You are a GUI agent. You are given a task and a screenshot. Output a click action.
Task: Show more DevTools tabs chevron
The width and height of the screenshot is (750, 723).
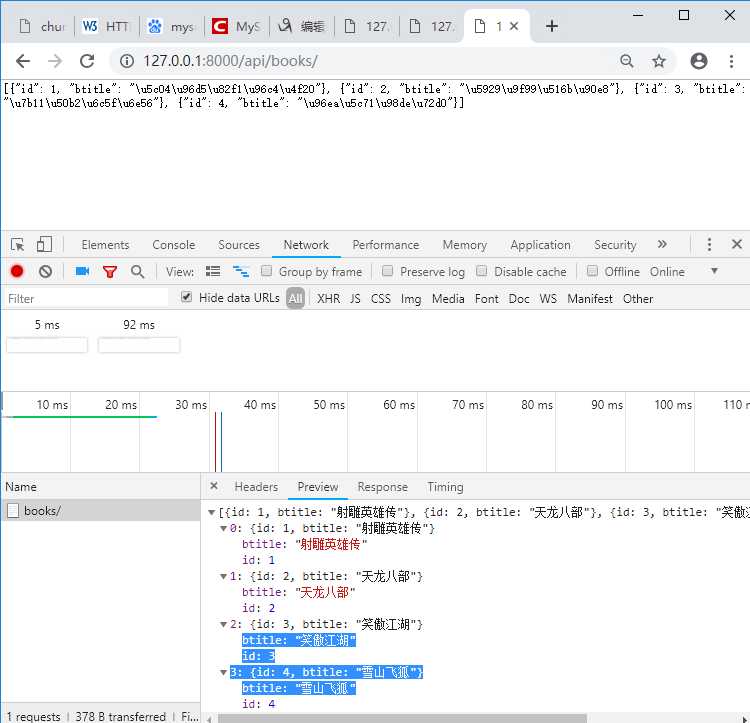[662, 245]
